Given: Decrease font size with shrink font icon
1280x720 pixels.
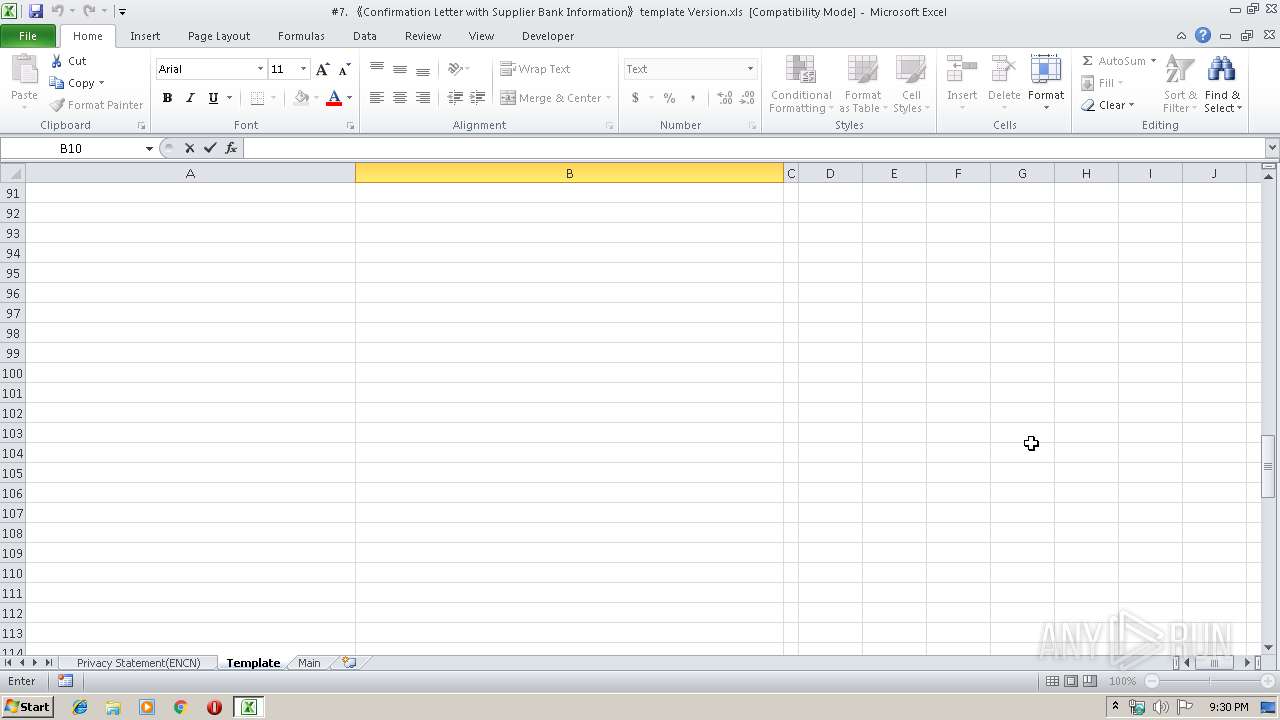Looking at the screenshot, I should (x=344, y=69).
